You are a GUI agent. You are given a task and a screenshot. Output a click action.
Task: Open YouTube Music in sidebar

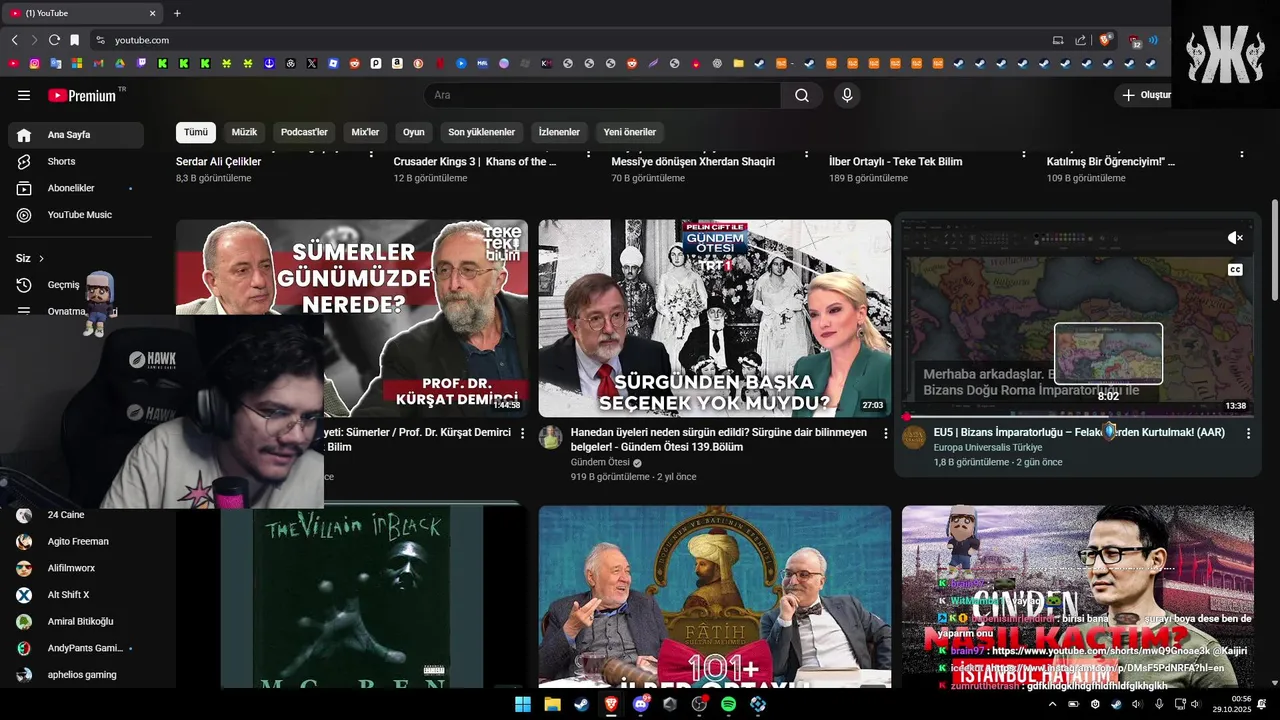pos(76,215)
